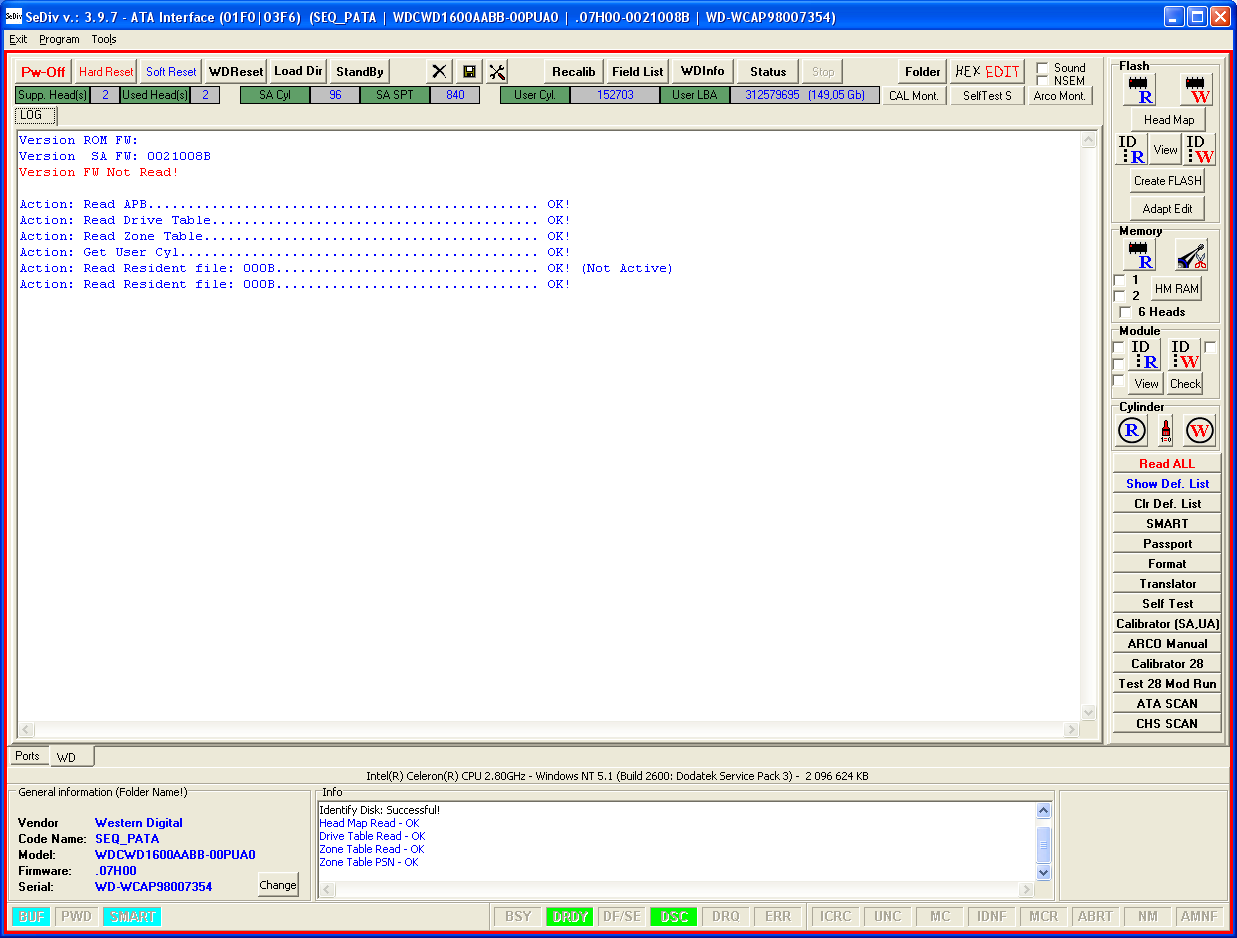The height and width of the screenshot is (938, 1237).
Task: Open the crossed tools settings icon
Action: click(x=497, y=72)
